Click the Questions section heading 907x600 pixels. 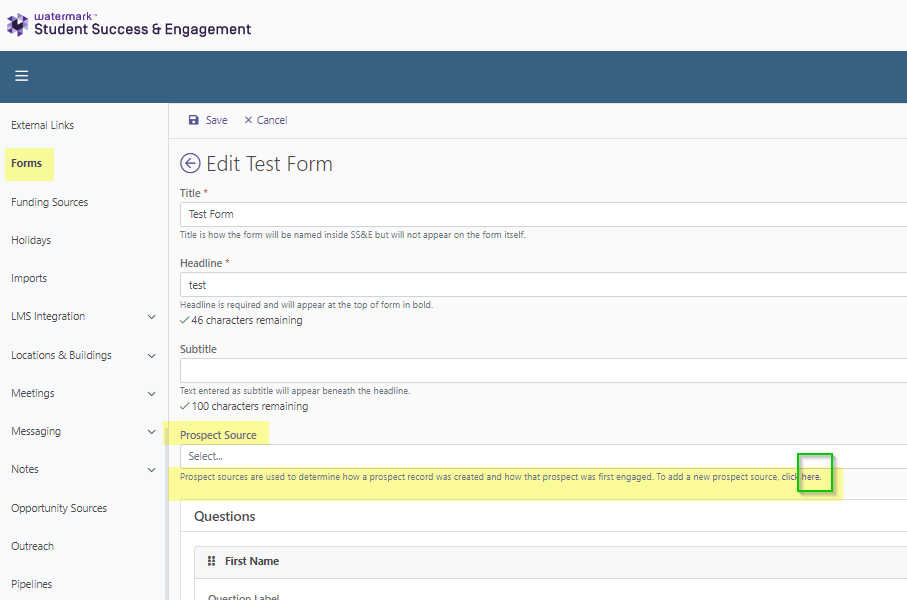(224, 516)
